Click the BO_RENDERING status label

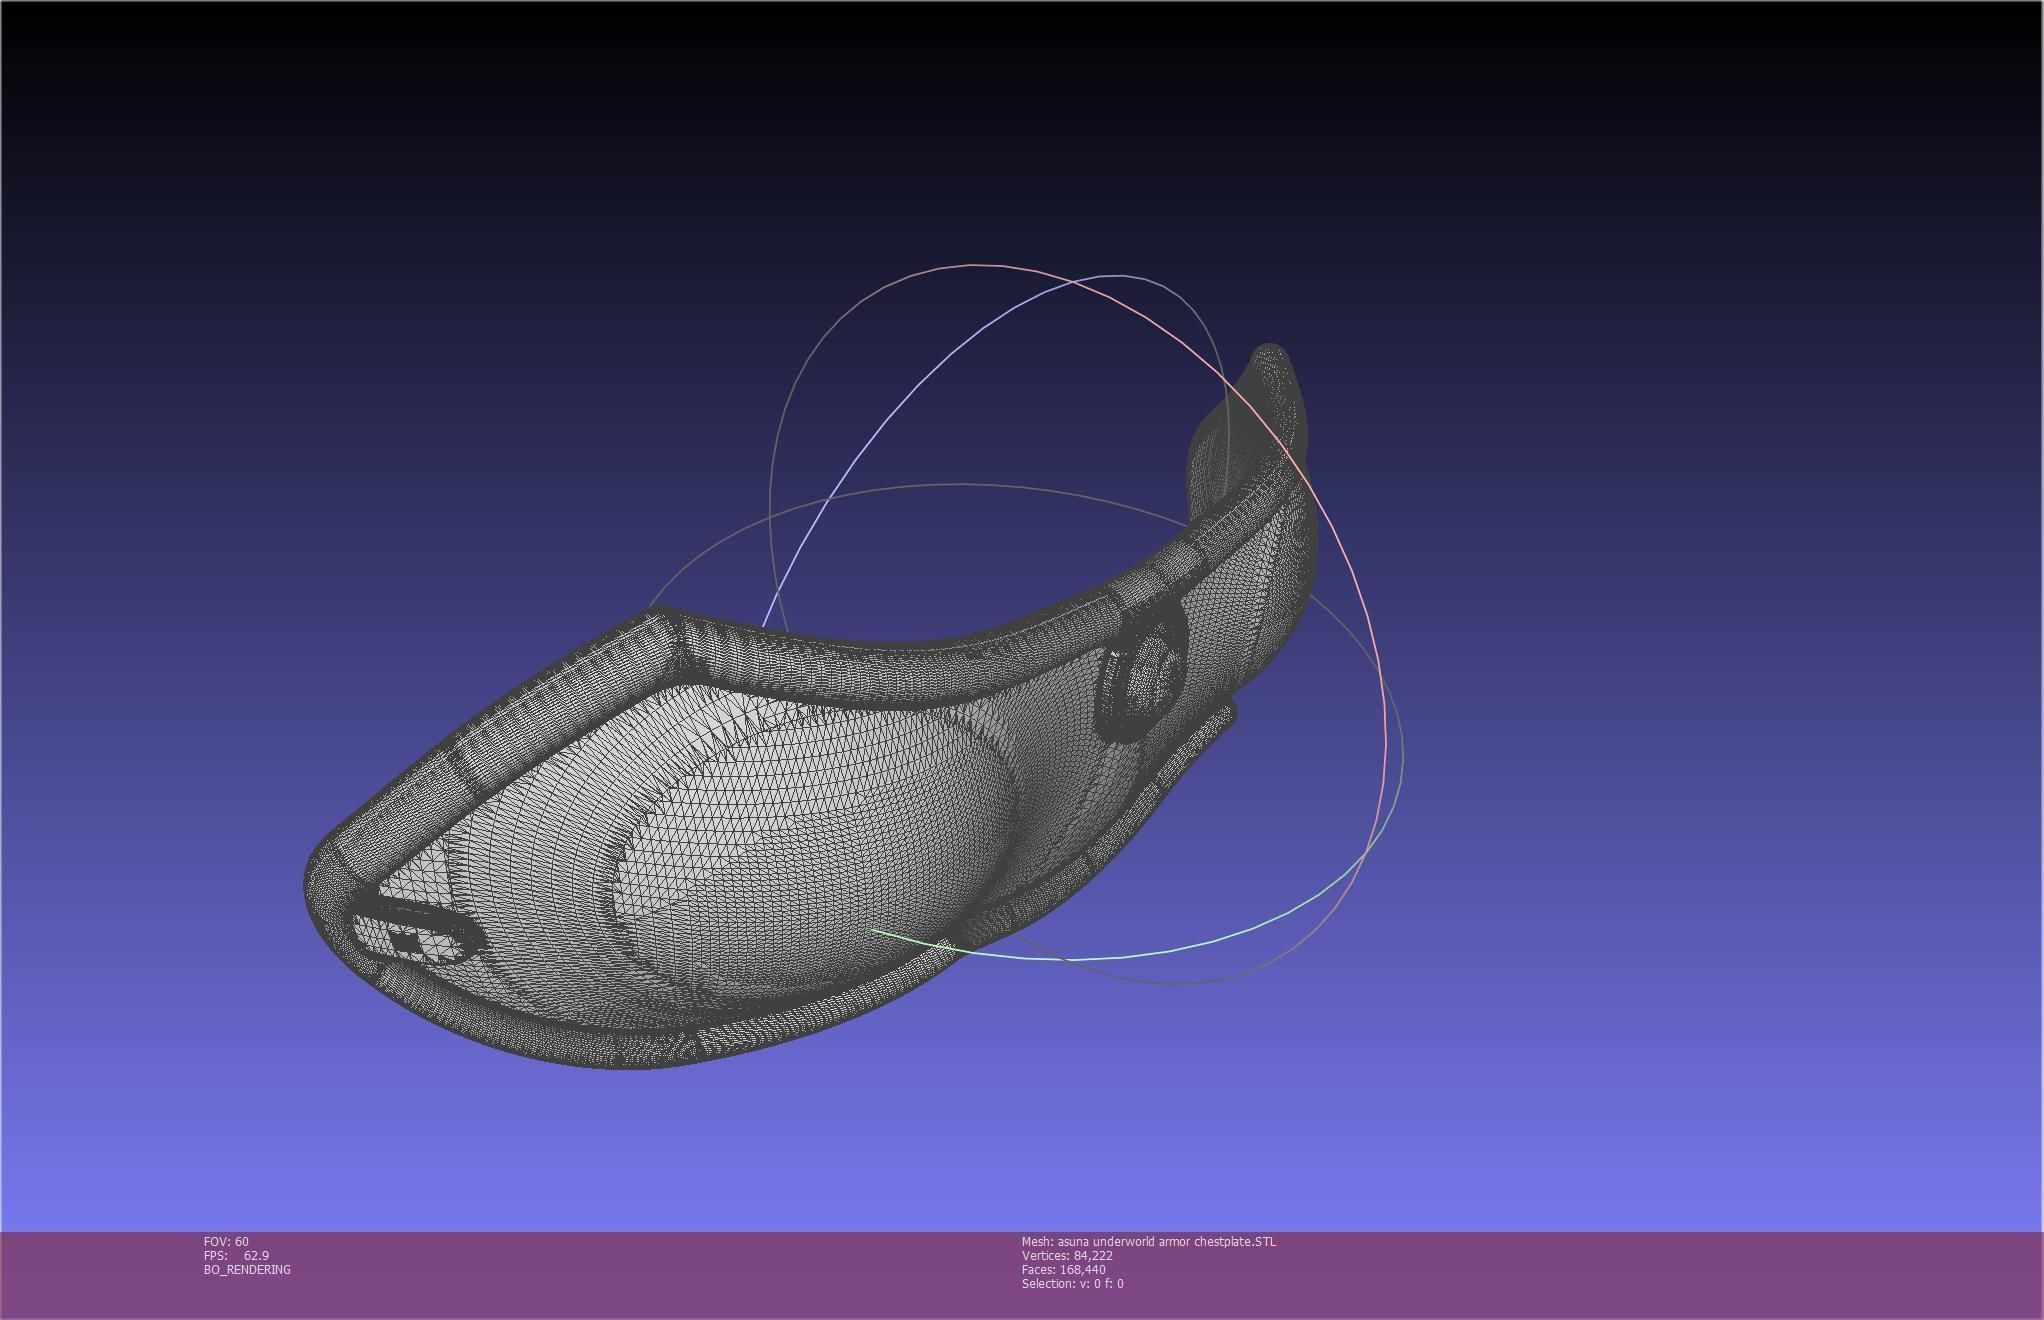point(247,1270)
